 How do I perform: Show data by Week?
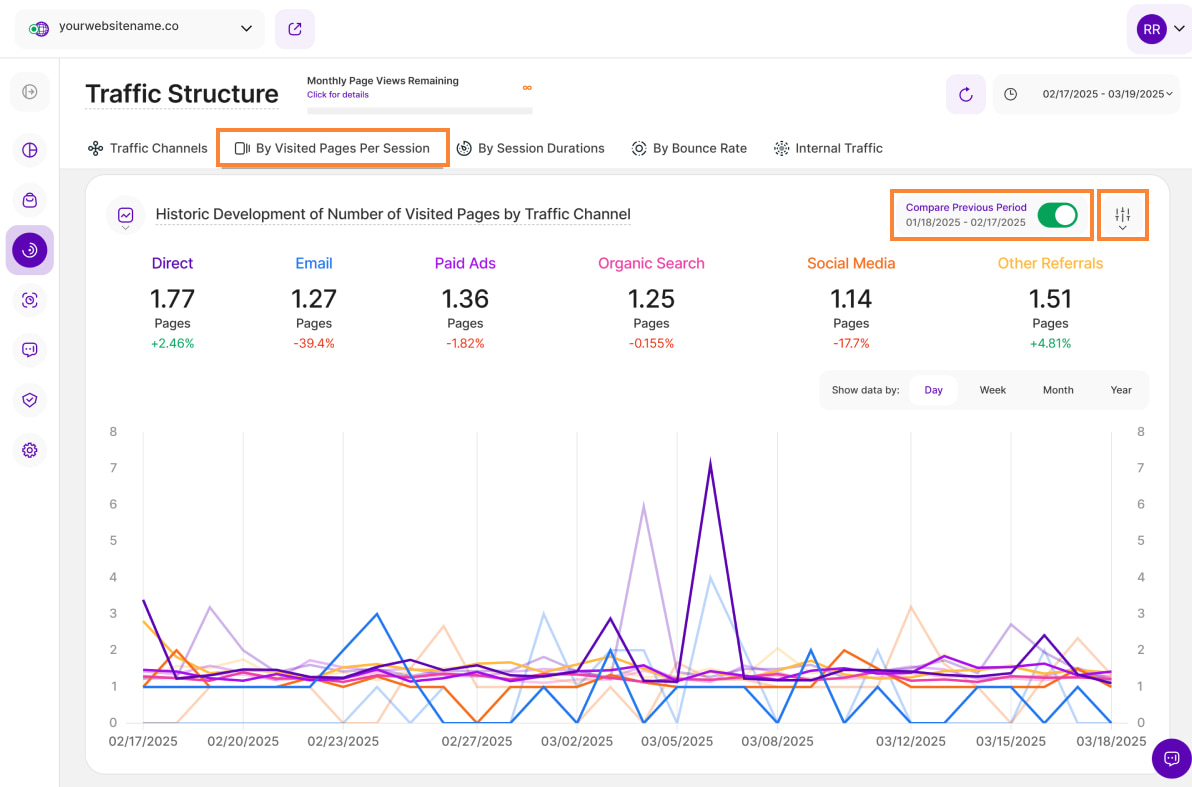992,390
